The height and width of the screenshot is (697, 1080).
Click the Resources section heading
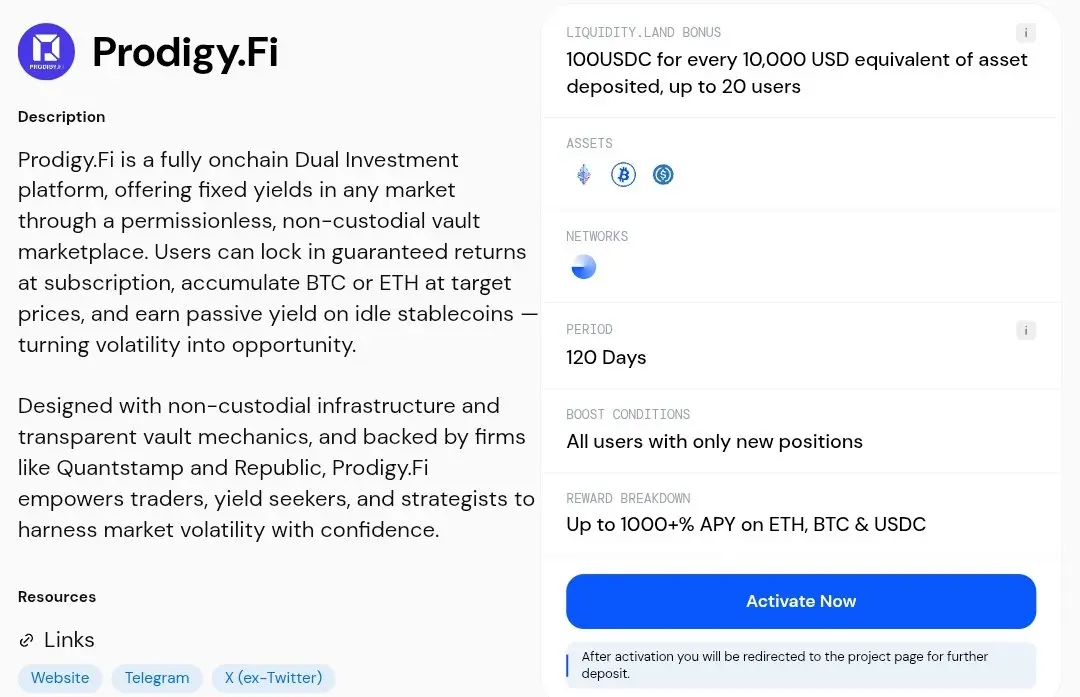[x=56, y=597]
